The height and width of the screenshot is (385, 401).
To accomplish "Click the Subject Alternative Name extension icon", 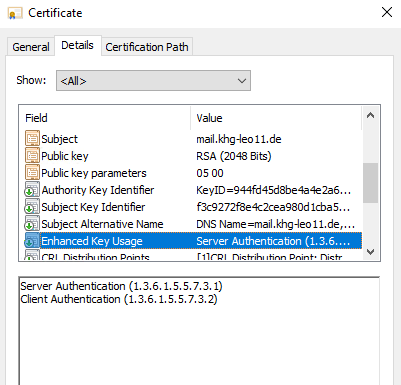I will 32,224.
